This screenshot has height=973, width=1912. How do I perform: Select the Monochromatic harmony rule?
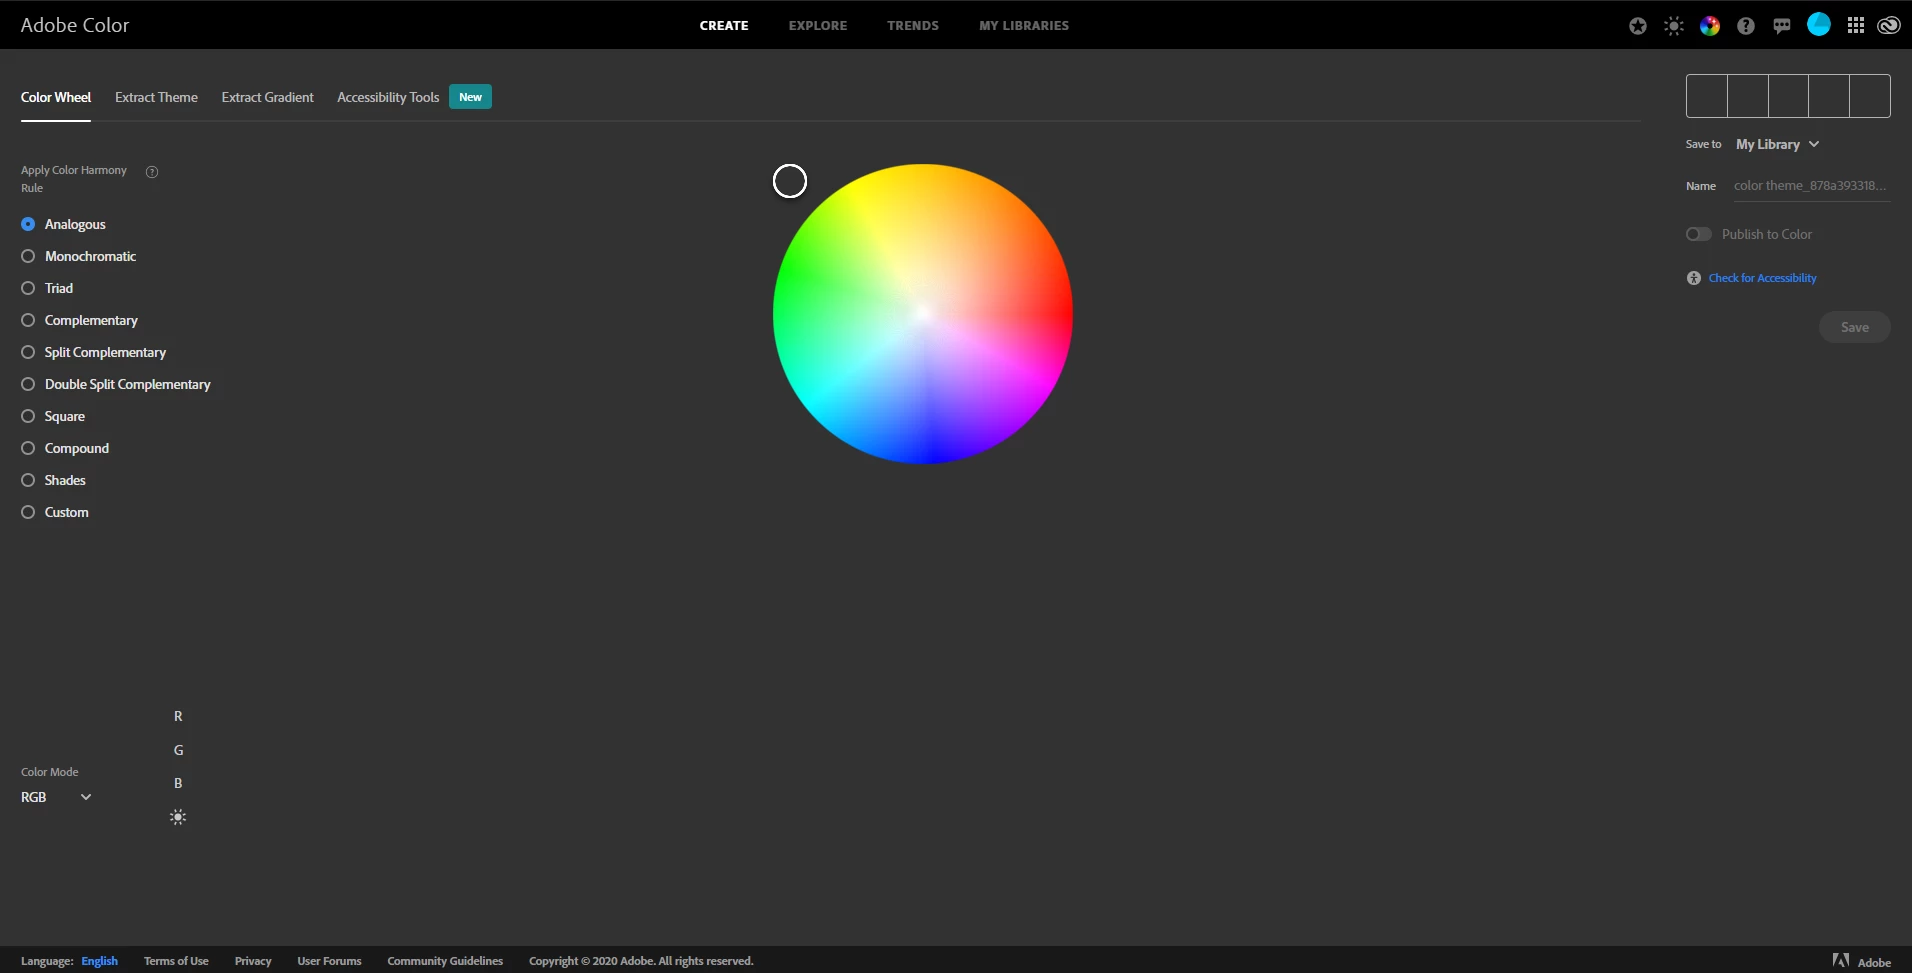[x=78, y=256]
